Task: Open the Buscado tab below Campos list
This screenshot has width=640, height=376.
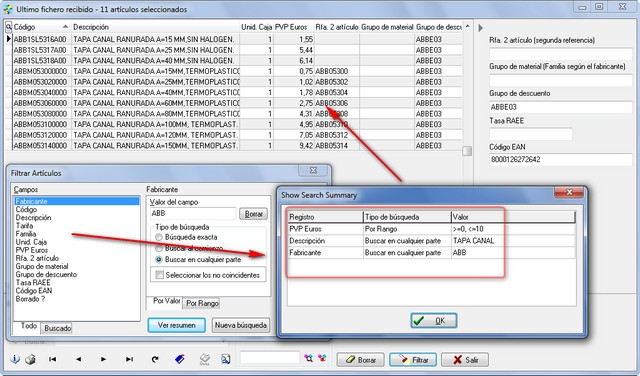Action: [x=58, y=328]
